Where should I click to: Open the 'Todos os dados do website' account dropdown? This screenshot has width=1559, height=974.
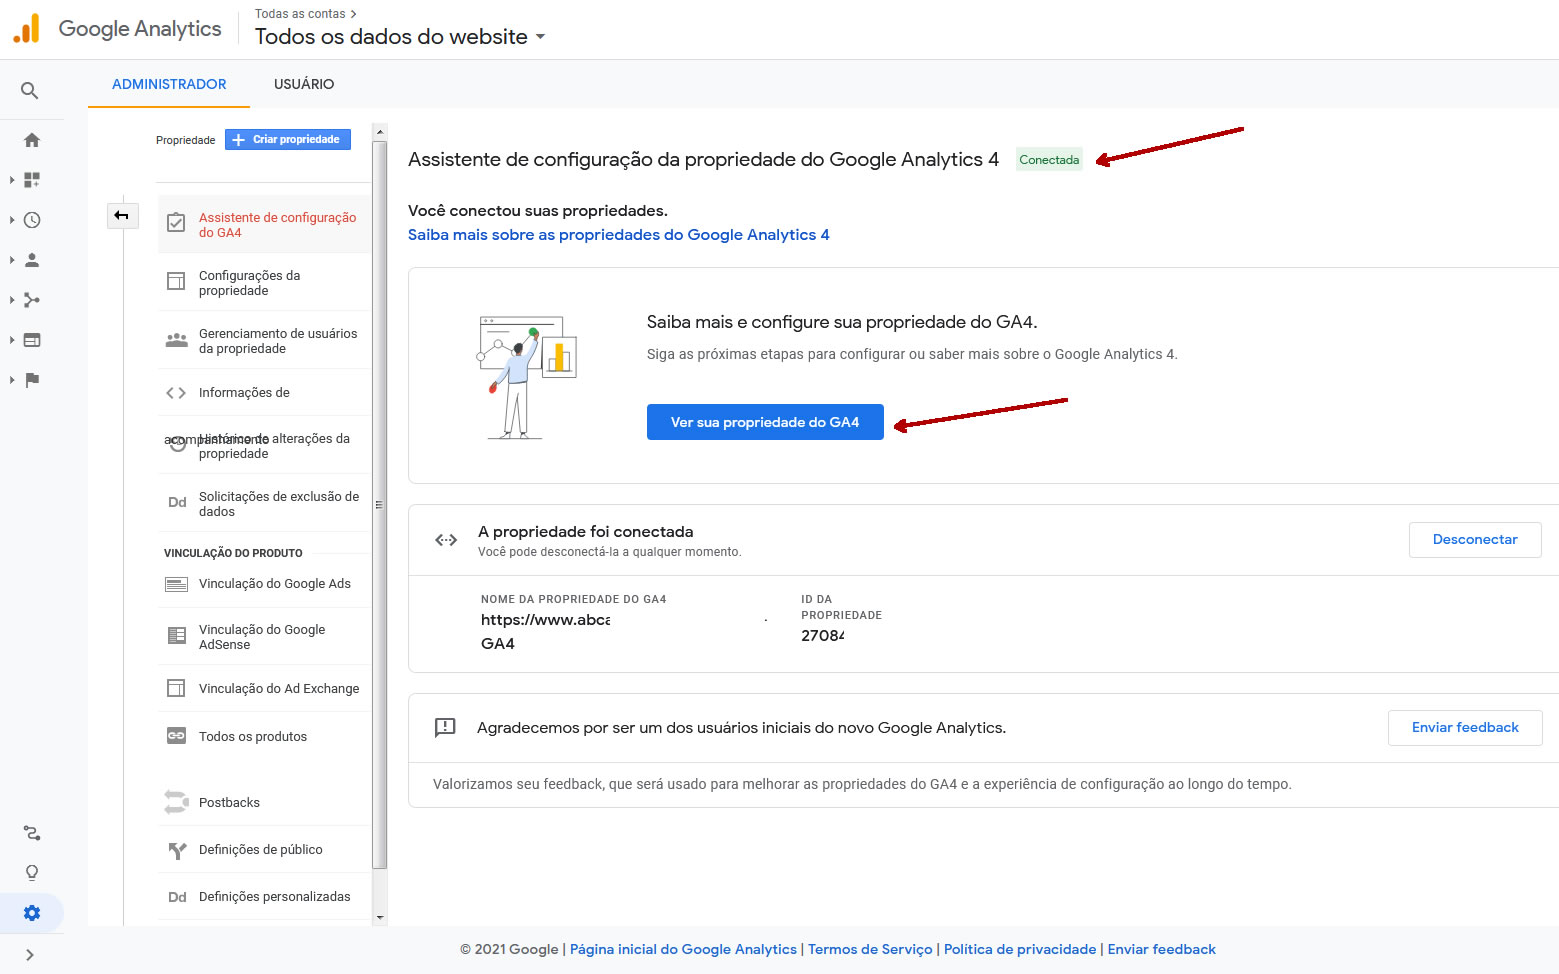pos(400,37)
